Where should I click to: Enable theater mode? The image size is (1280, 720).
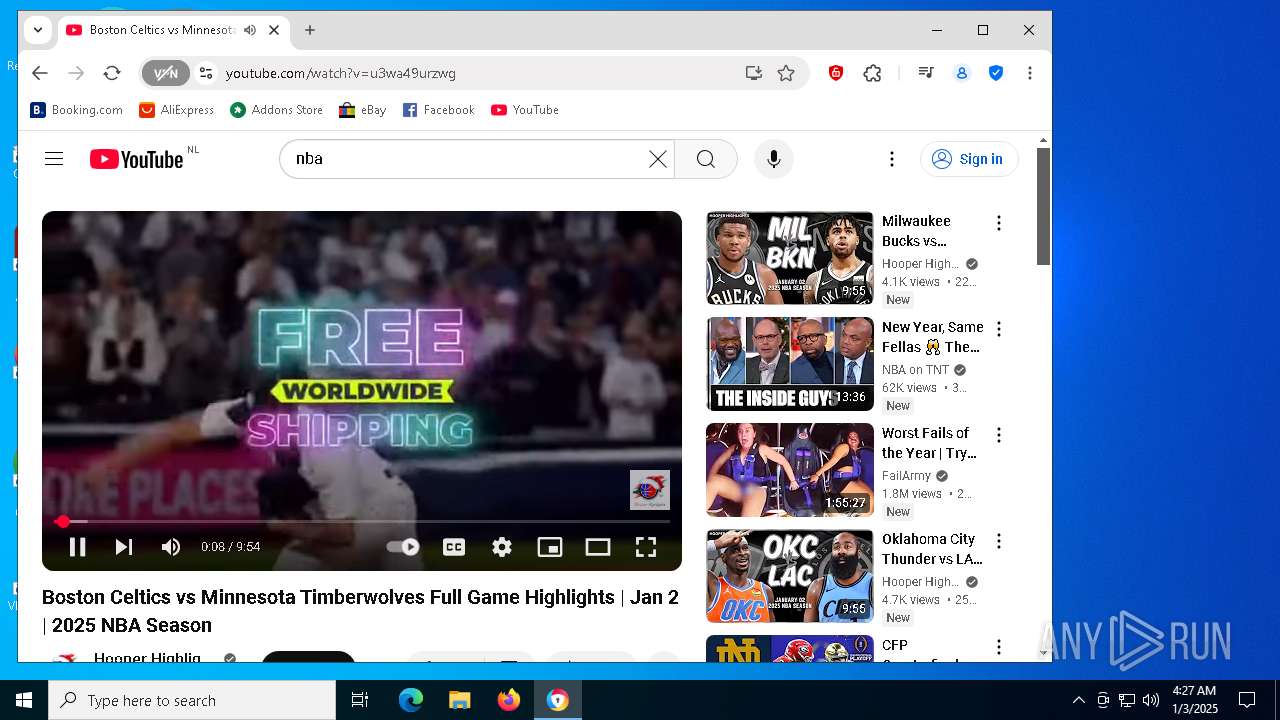(x=598, y=547)
